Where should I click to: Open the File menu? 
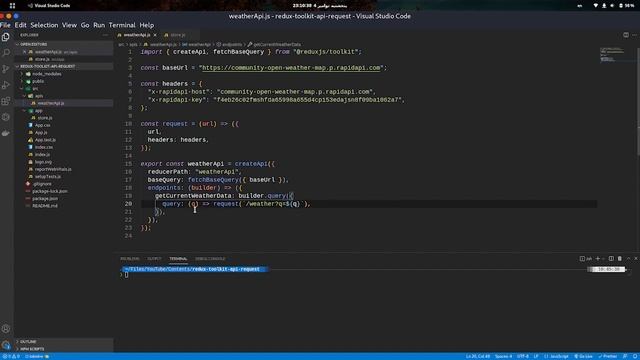[x=5, y=25]
